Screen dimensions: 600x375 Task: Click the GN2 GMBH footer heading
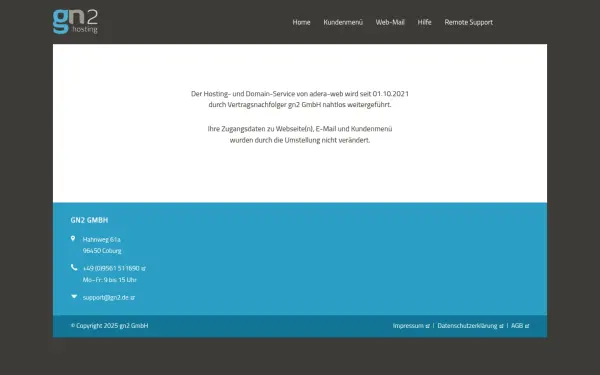(x=89, y=220)
